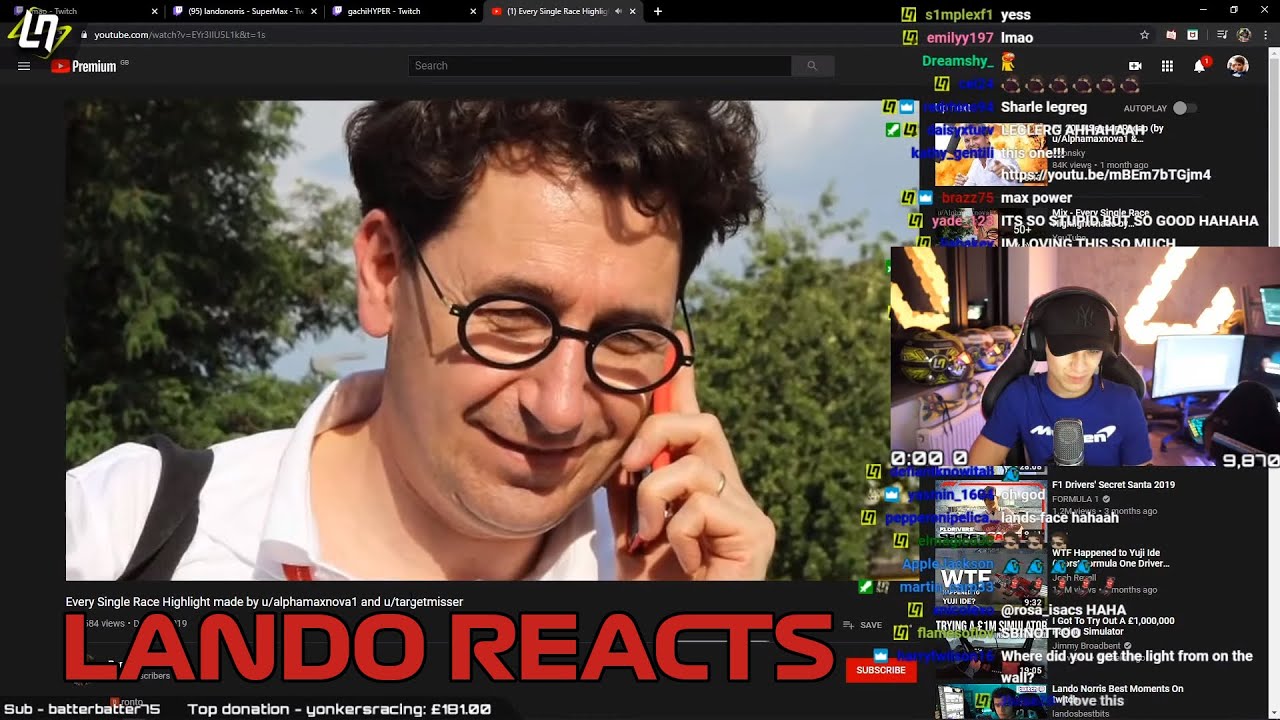Click the page scrollbar down arrow

[x=1273, y=713]
